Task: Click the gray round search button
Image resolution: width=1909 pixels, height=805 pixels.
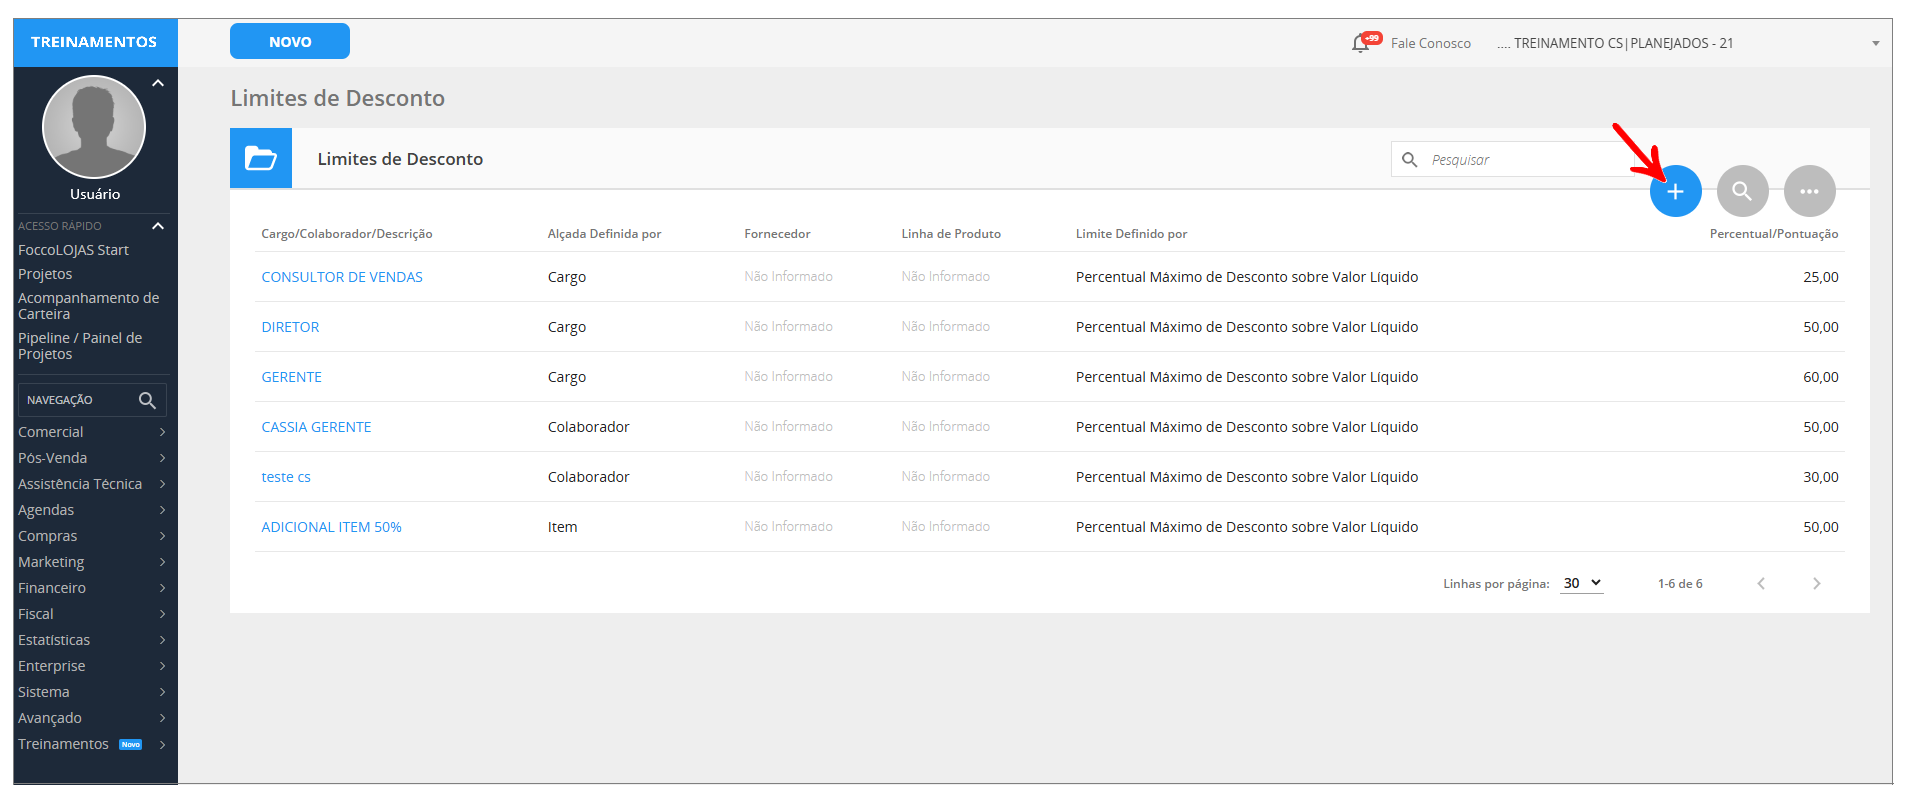Action: click(1742, 191)
